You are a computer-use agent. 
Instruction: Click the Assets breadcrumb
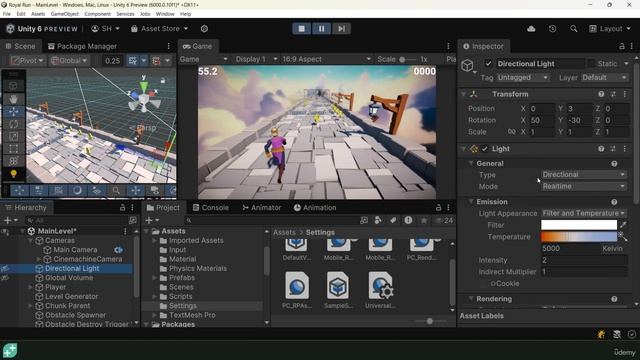tap(284, 232)
